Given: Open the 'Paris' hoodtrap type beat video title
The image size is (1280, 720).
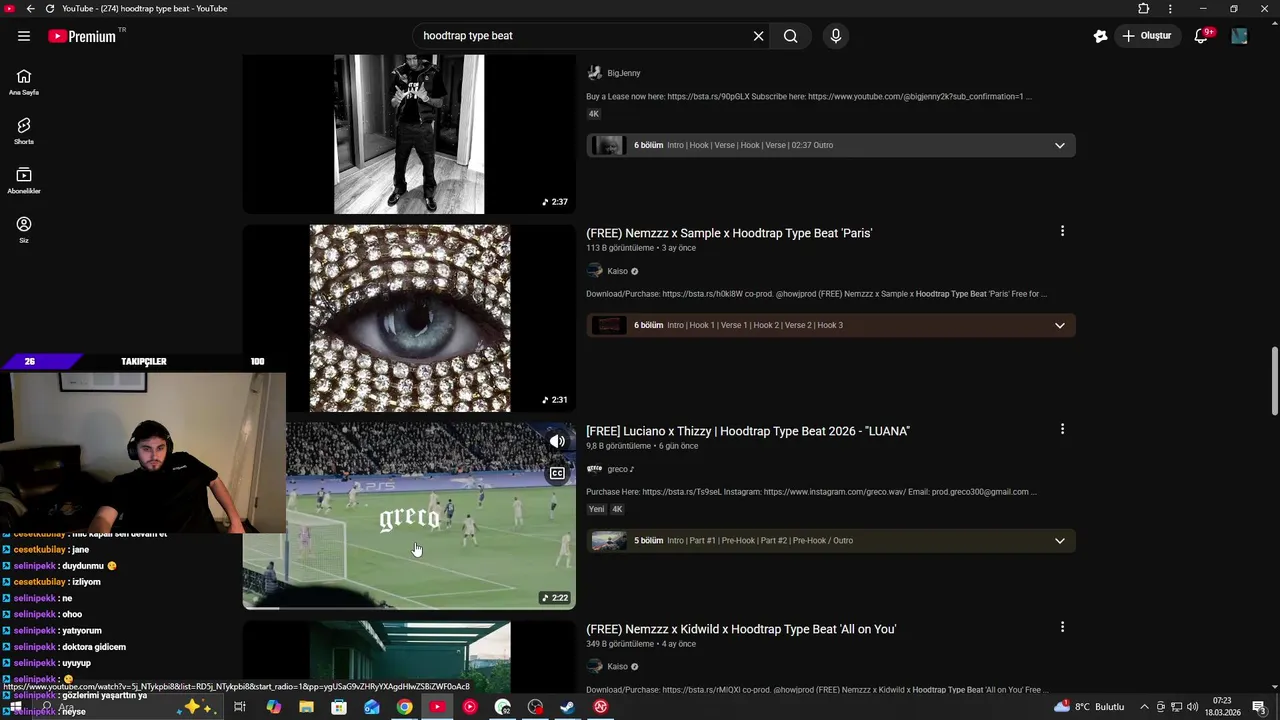Looking at the screenshot, I should [729, 233].
